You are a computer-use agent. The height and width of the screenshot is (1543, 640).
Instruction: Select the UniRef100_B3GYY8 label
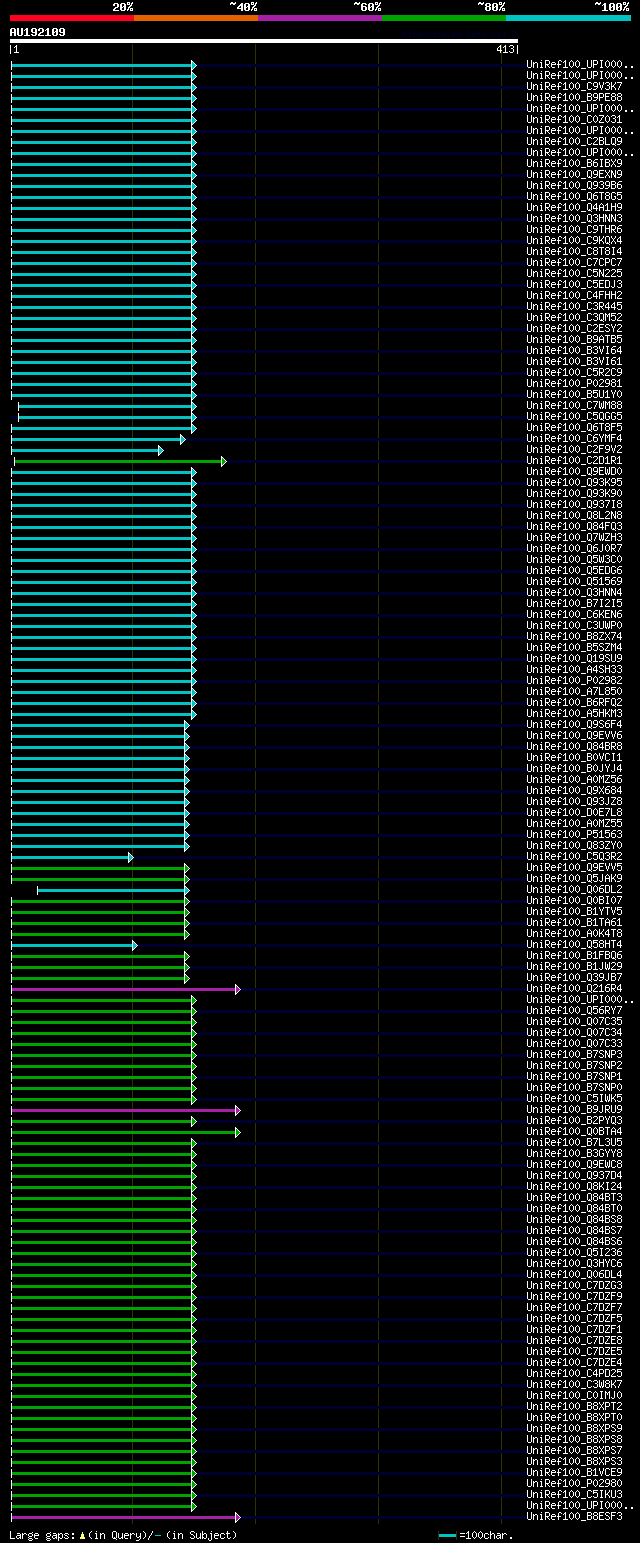click(574, 1154)
